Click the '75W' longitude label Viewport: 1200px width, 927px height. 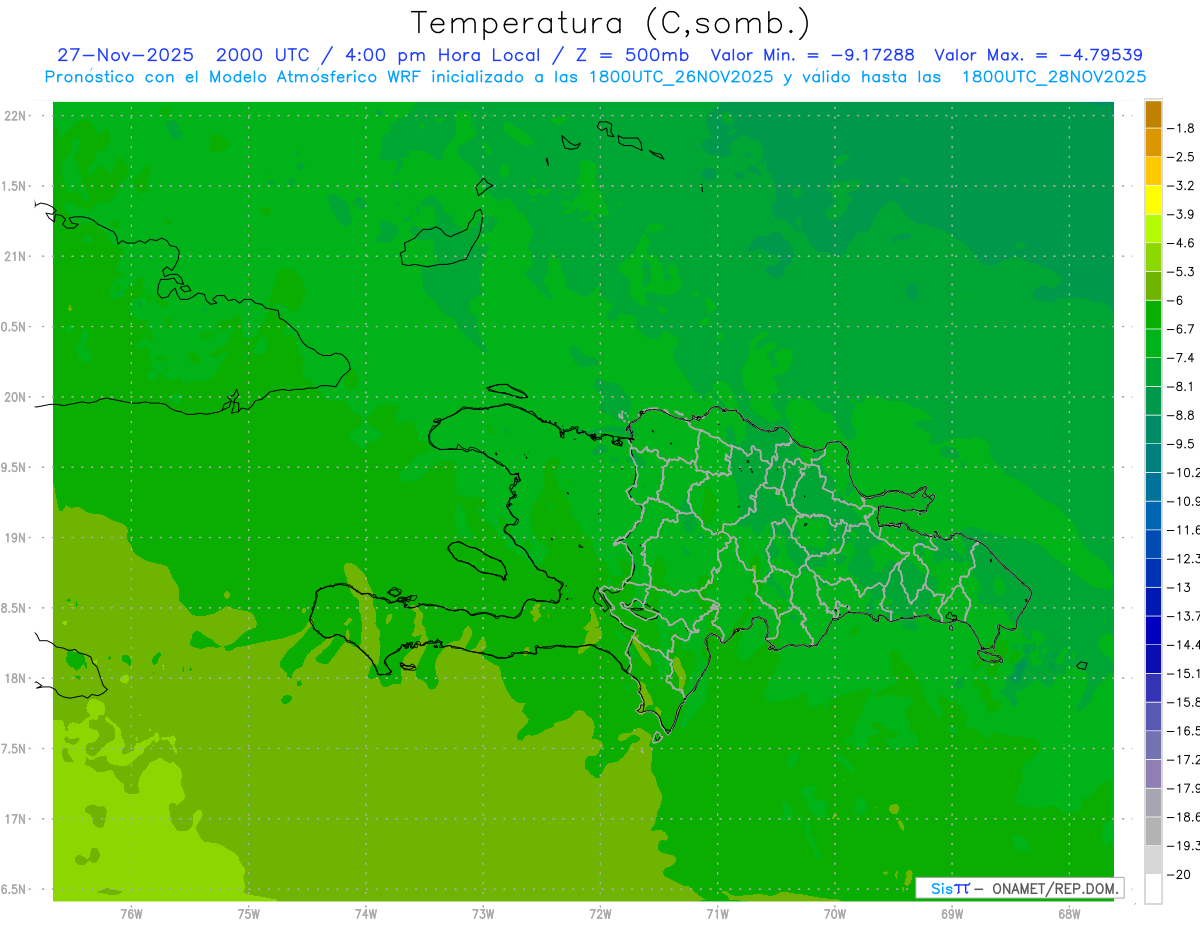pos(249,914)
